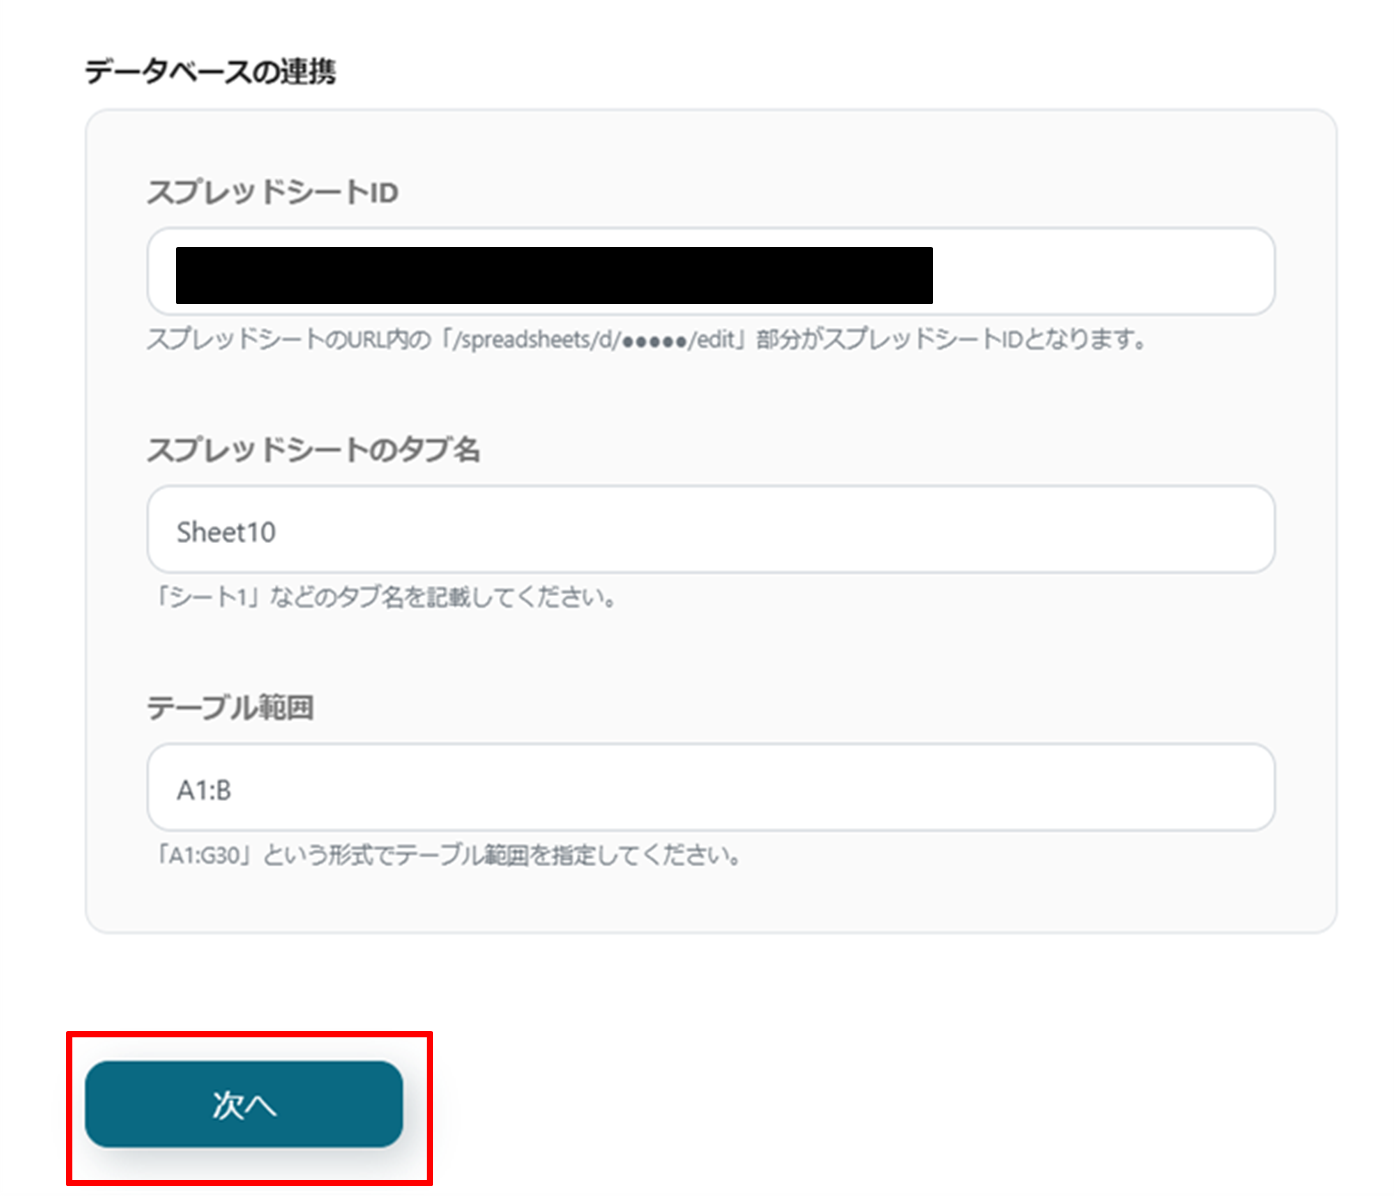The height and width of the screenshot is (1196, 1394).
Task: Click the blacked-out spreadsheet ID value
Action: 553,275
